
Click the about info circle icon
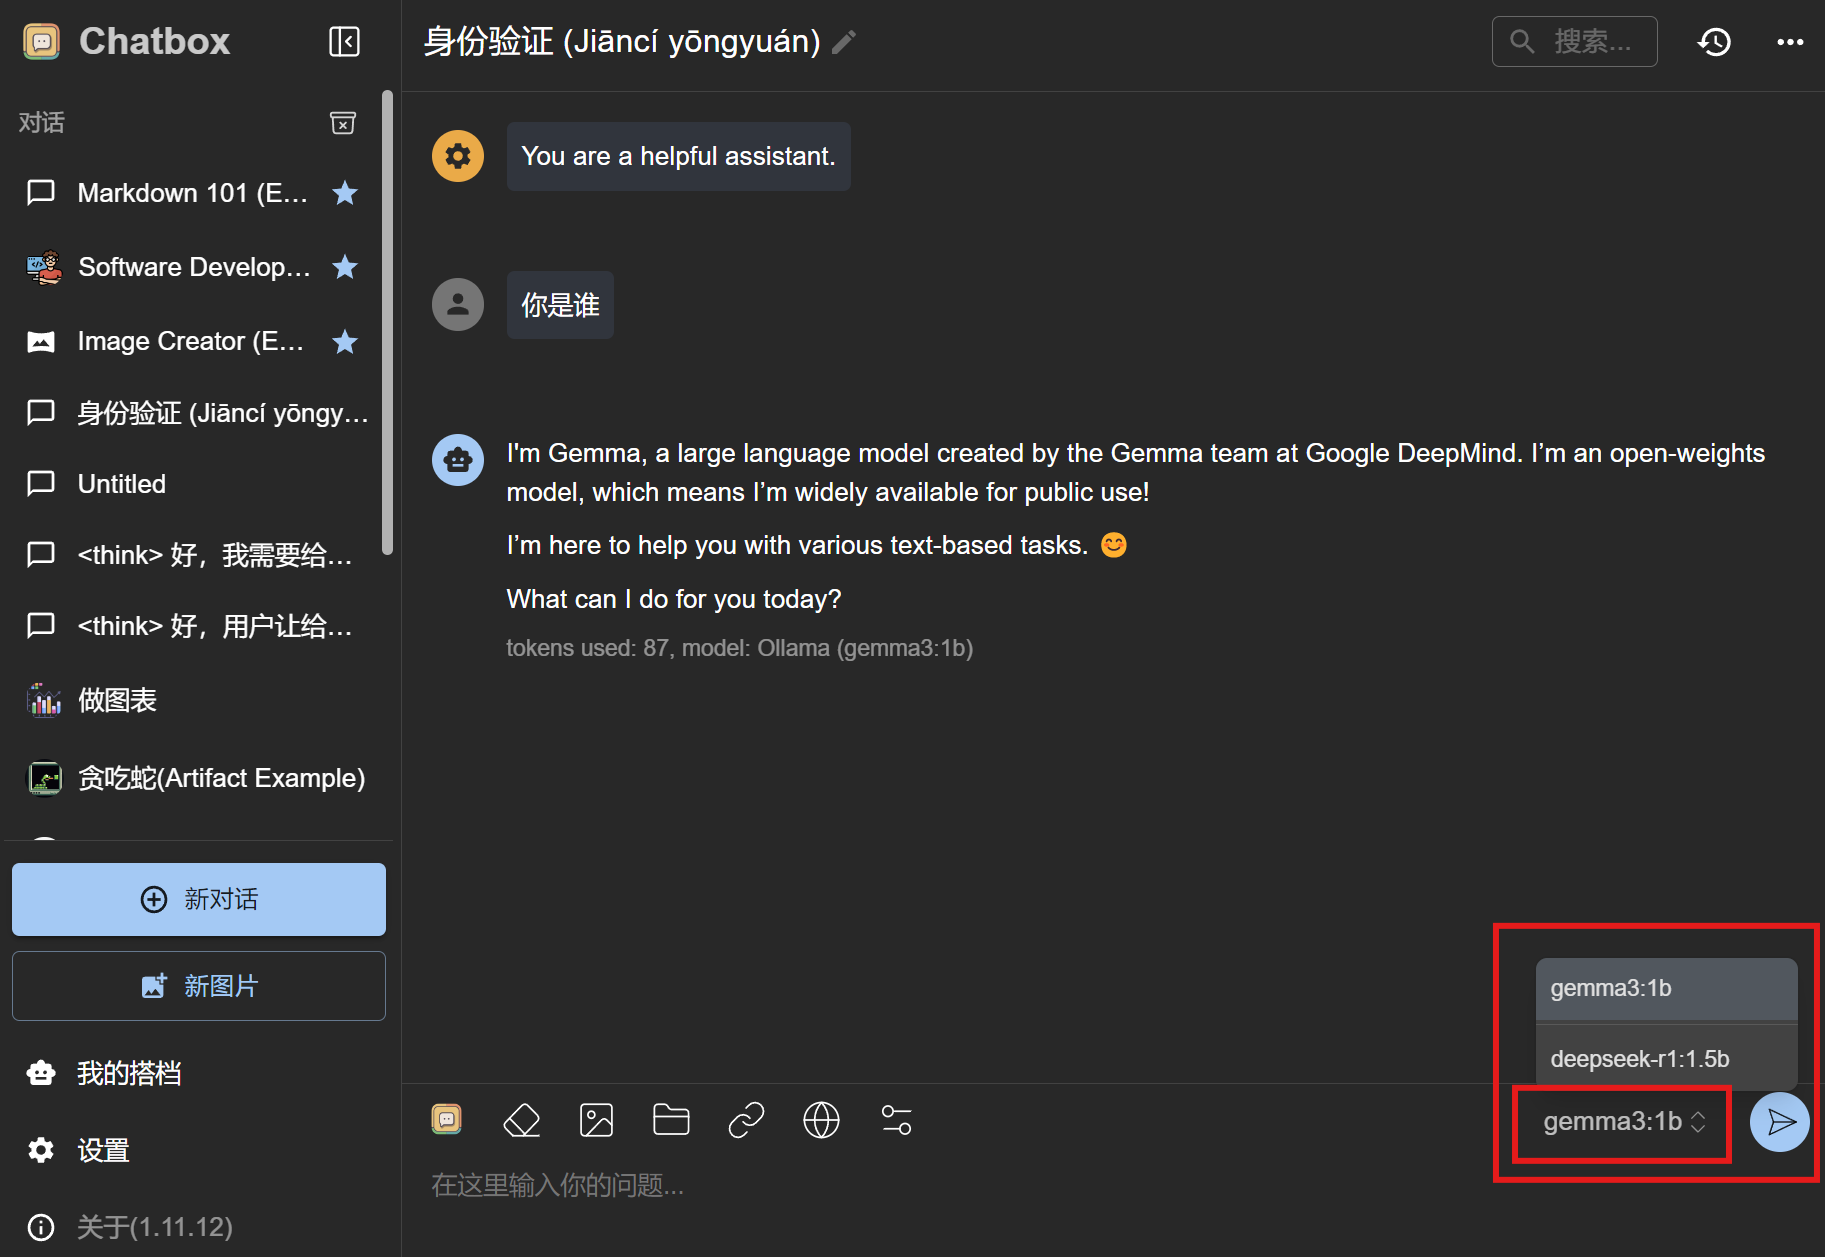41,1227
